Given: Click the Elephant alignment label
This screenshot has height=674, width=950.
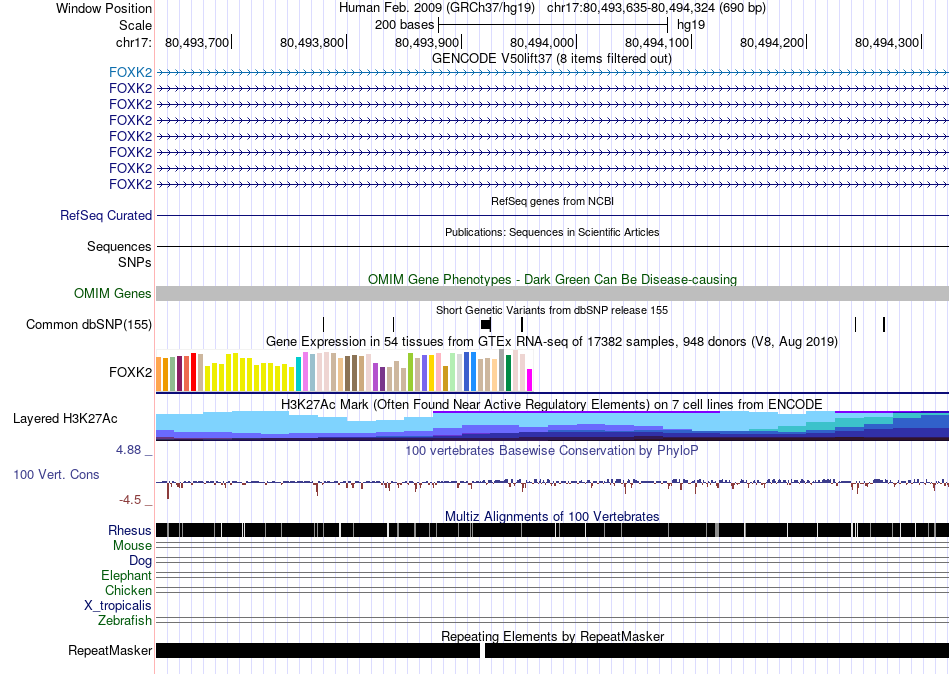Looking at the screenshot, I should (126, 576).
